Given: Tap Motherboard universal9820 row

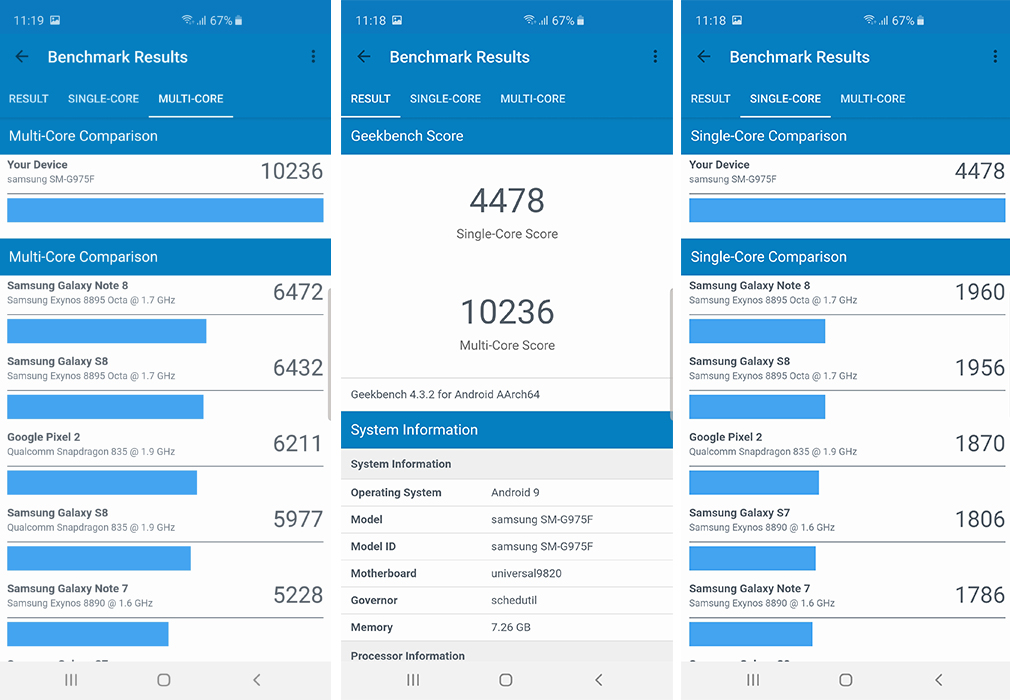Looking at the screenshot, I should coord(507,573).
